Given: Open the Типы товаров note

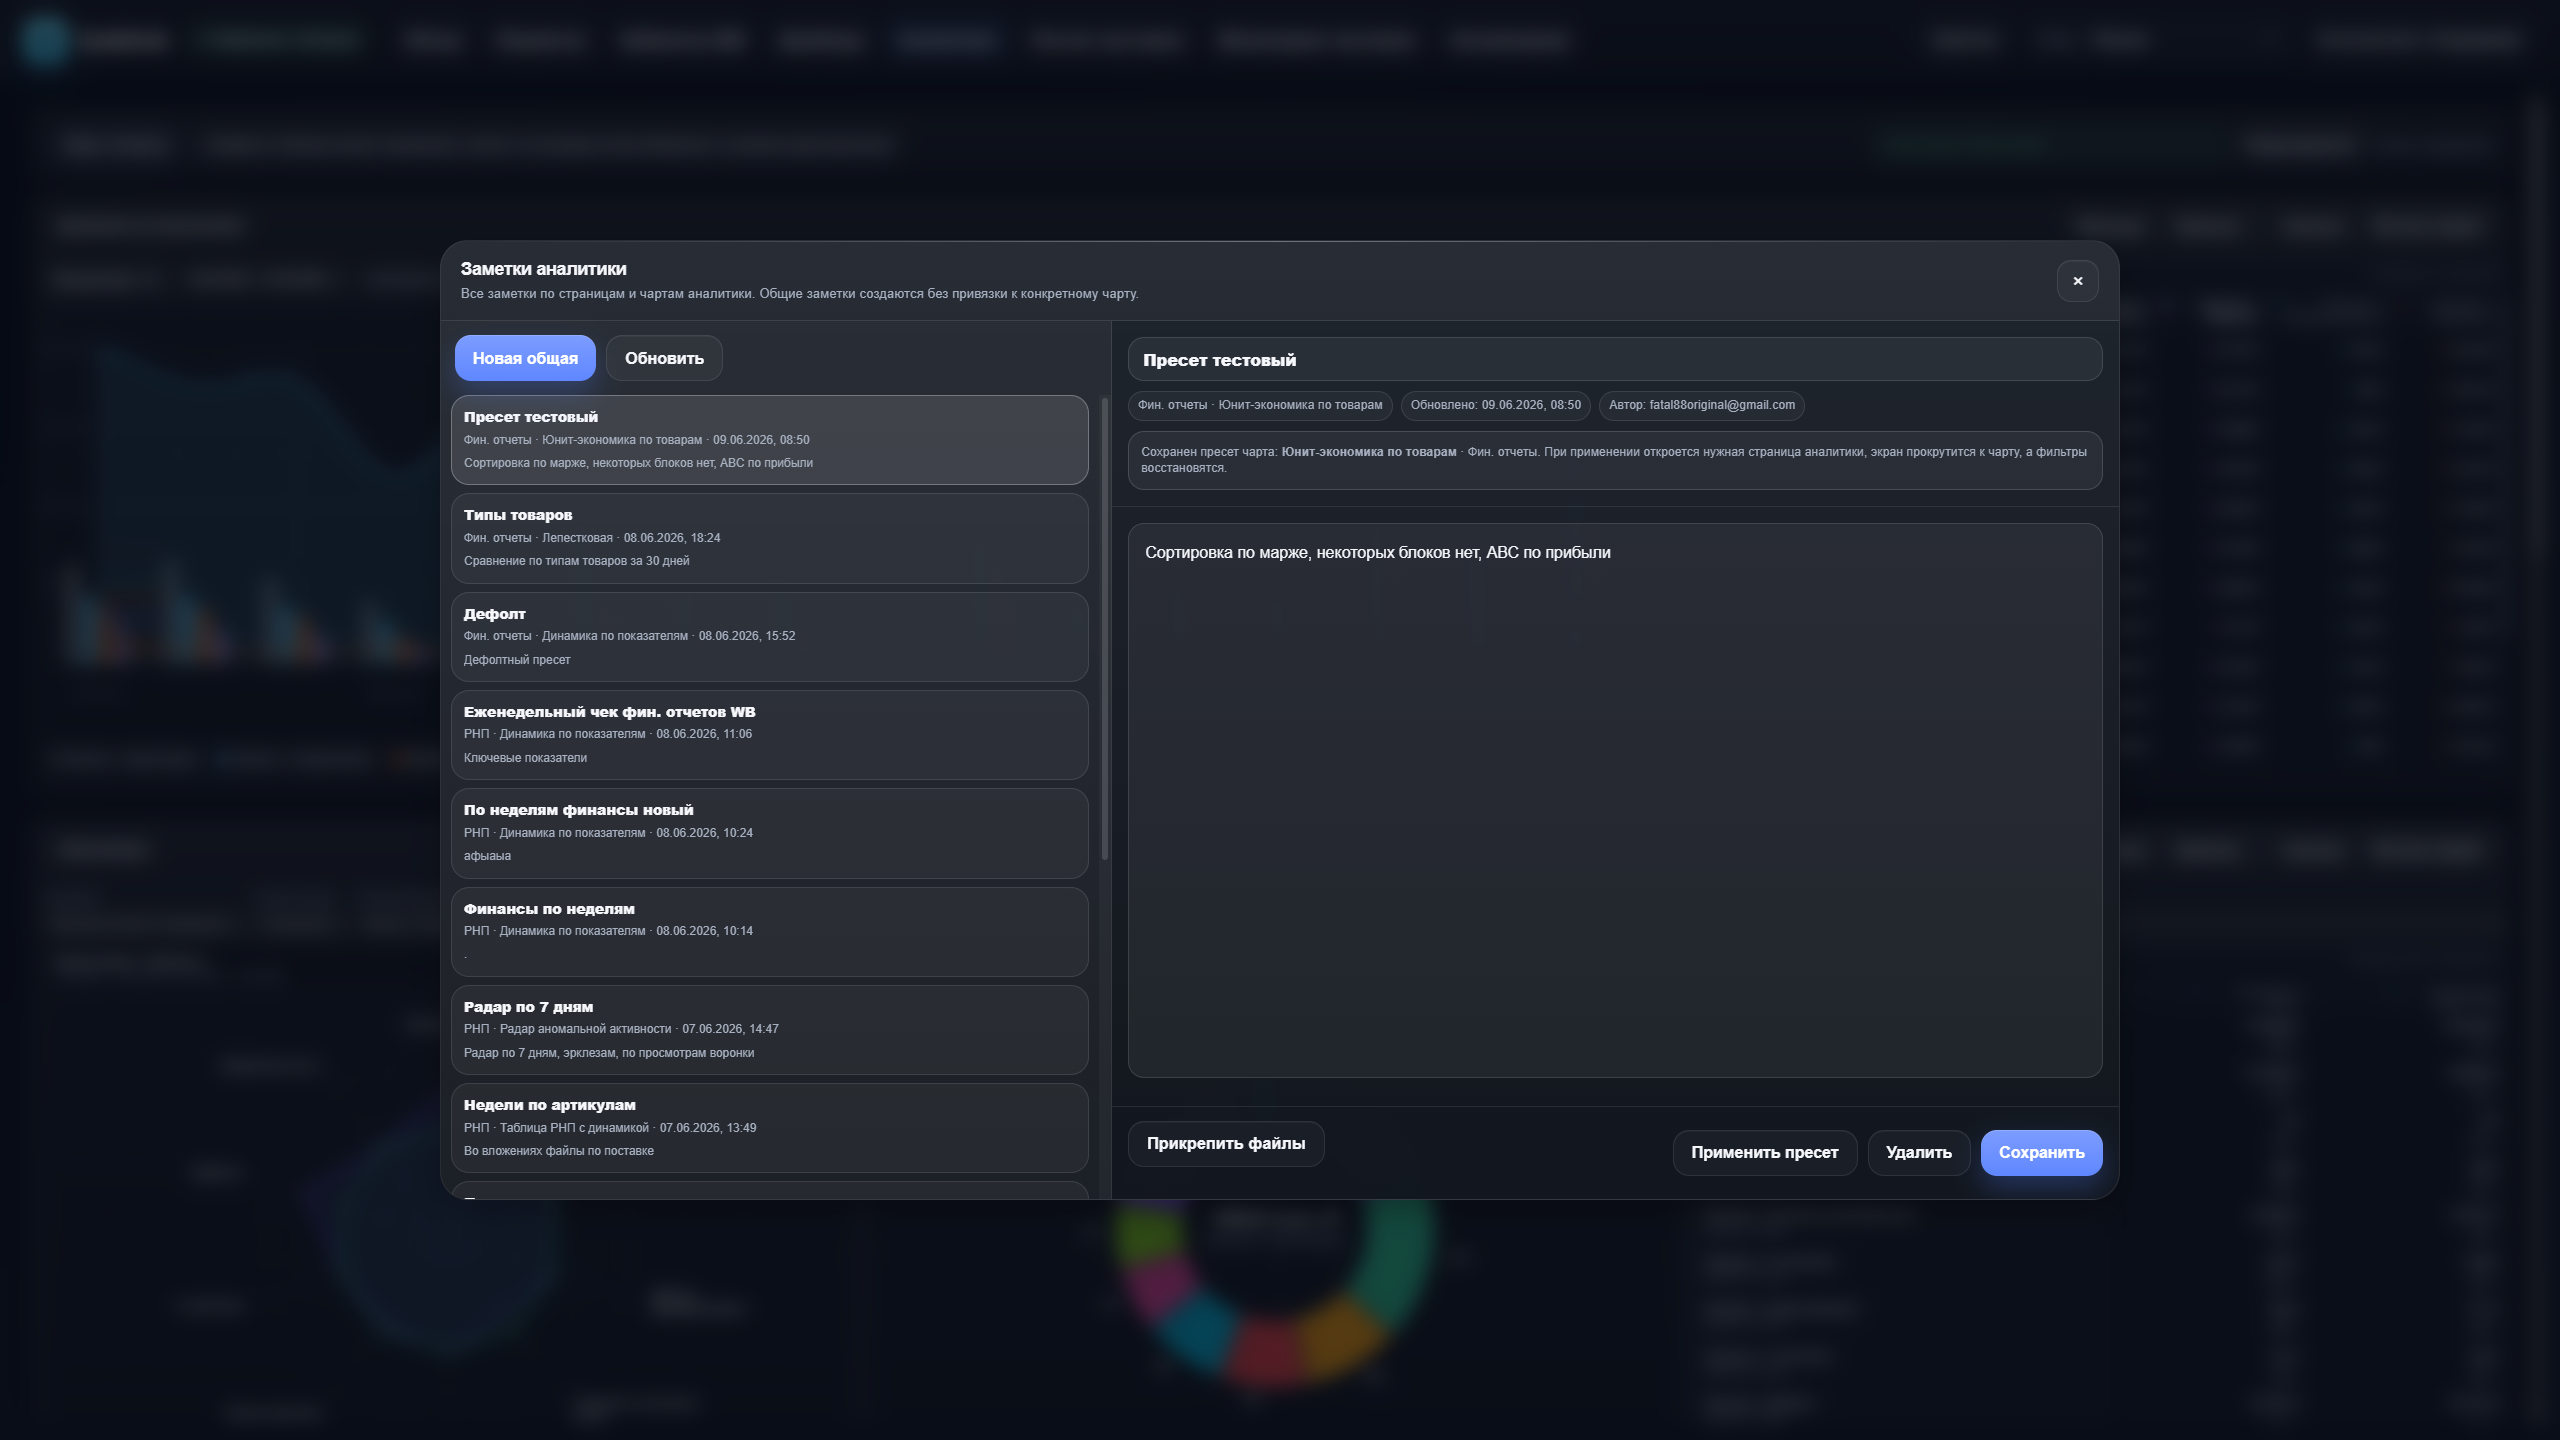Looking at the screenshot, I should pos(769,538).
